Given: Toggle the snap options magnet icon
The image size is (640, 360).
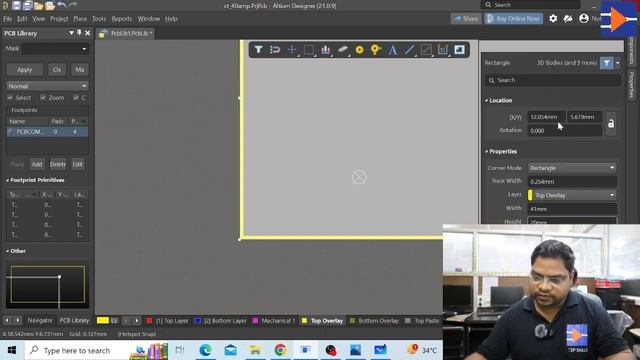Looking at the screenshot, I should point(275,50).
